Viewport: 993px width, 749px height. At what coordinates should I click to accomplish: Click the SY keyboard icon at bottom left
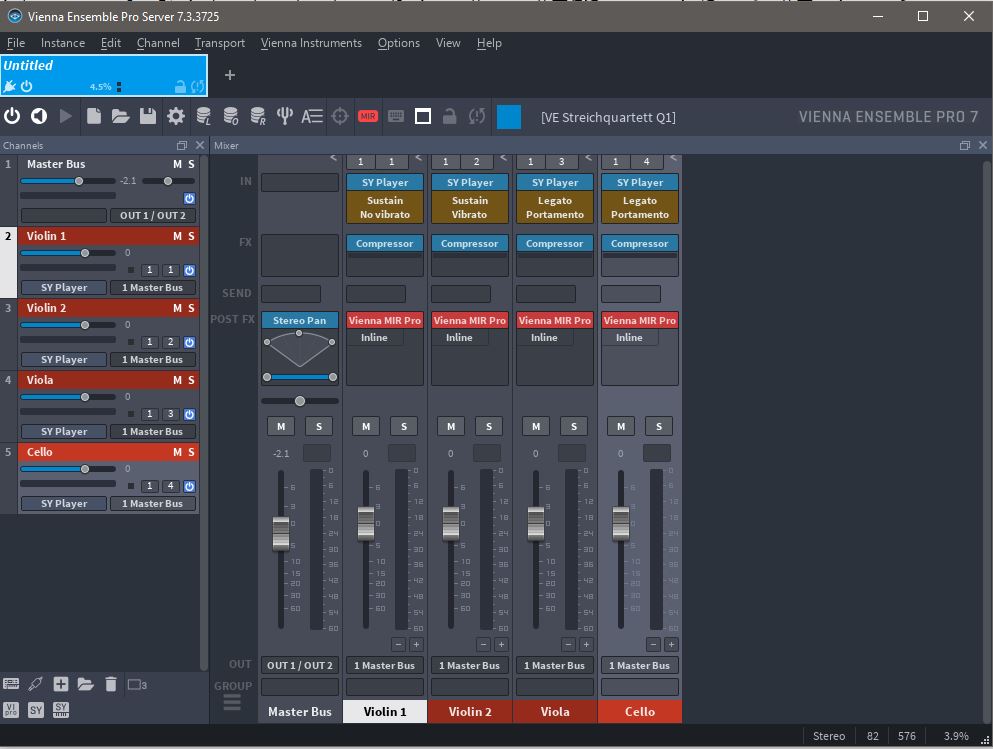(x=61, y=710)
